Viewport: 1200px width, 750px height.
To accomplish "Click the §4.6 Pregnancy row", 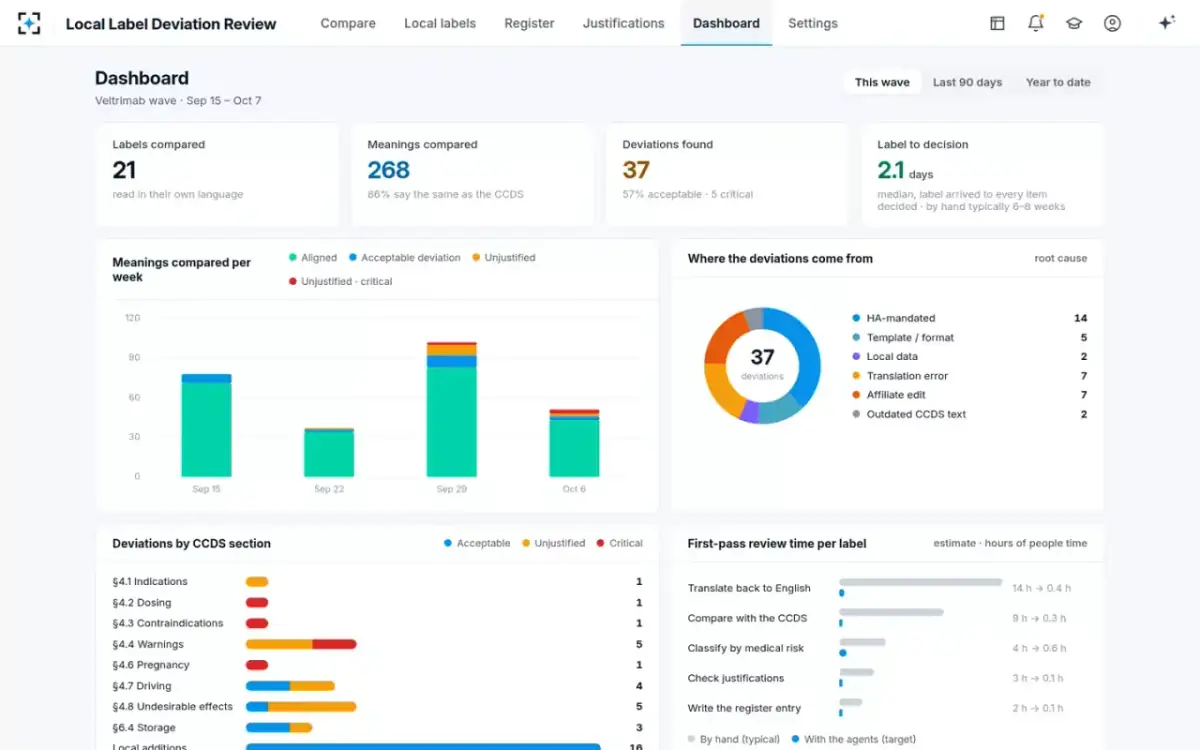I will (377, 665).
